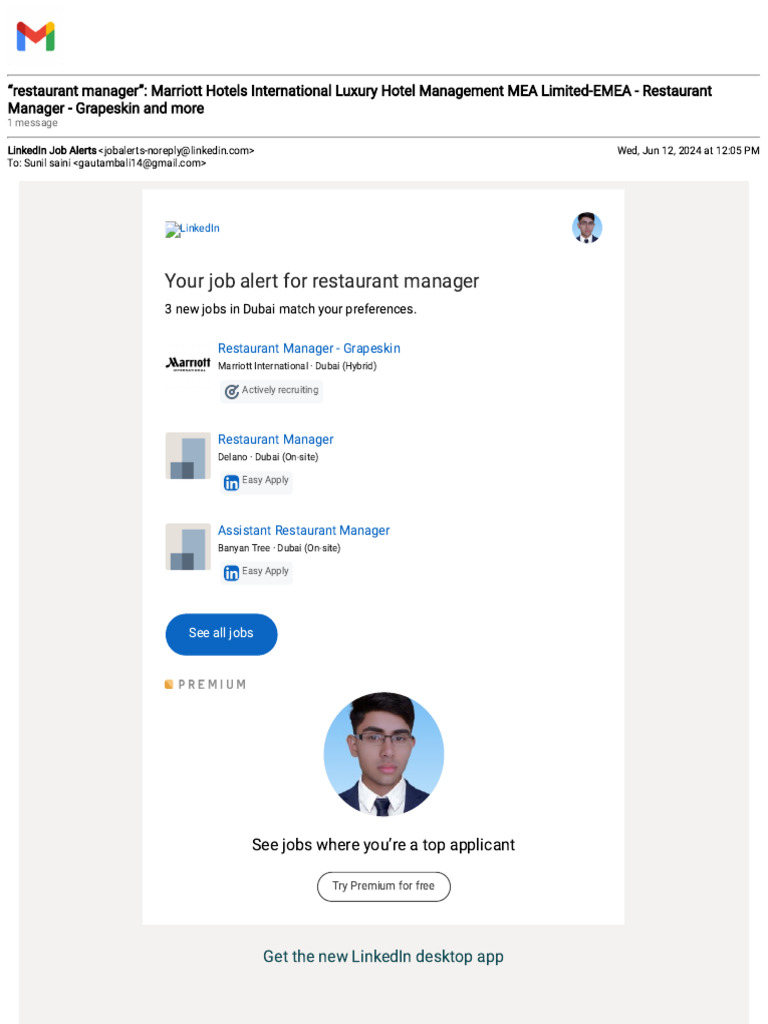768x1024 pixels.
Task: Click the Delano company placeholder logo
Action: click(x=188, y=456)
